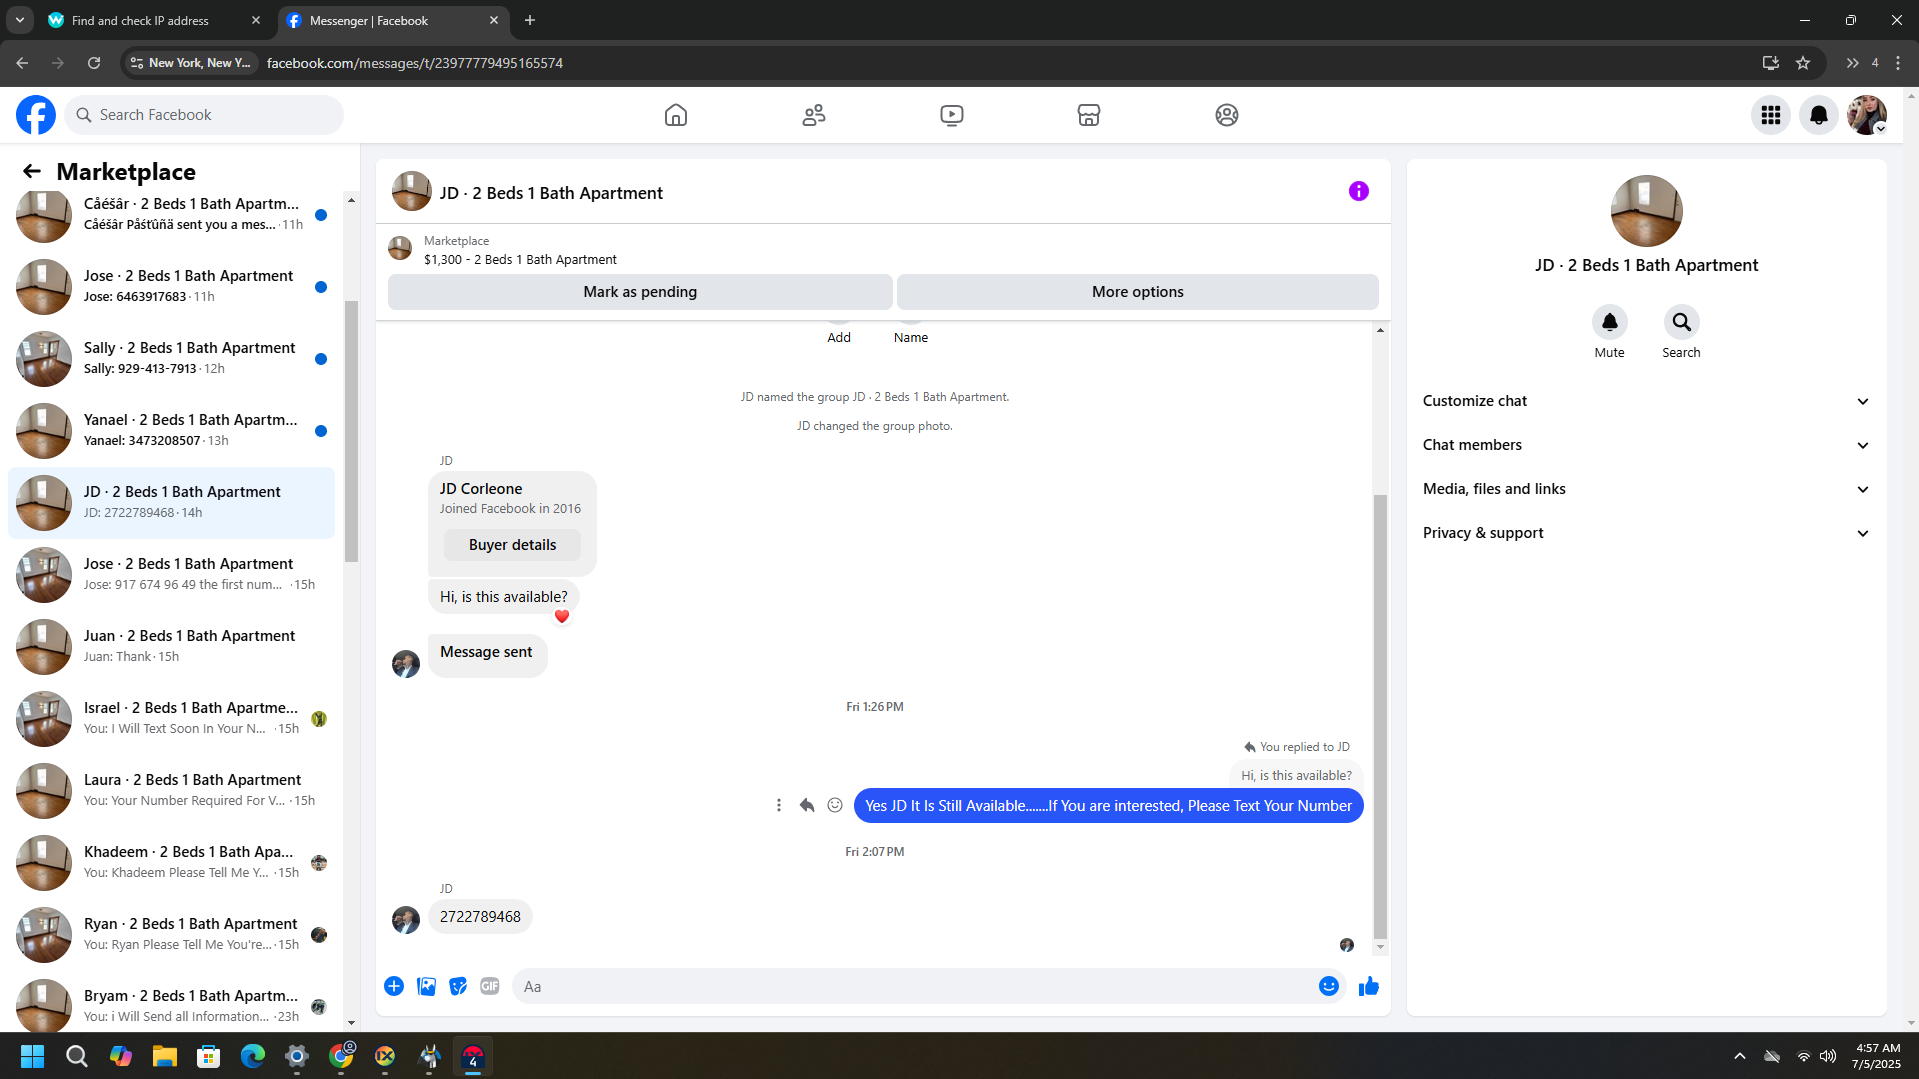1919x1079 pixels.
Task: Switch to Find and check IP address tab
Action: pos(155,20)
